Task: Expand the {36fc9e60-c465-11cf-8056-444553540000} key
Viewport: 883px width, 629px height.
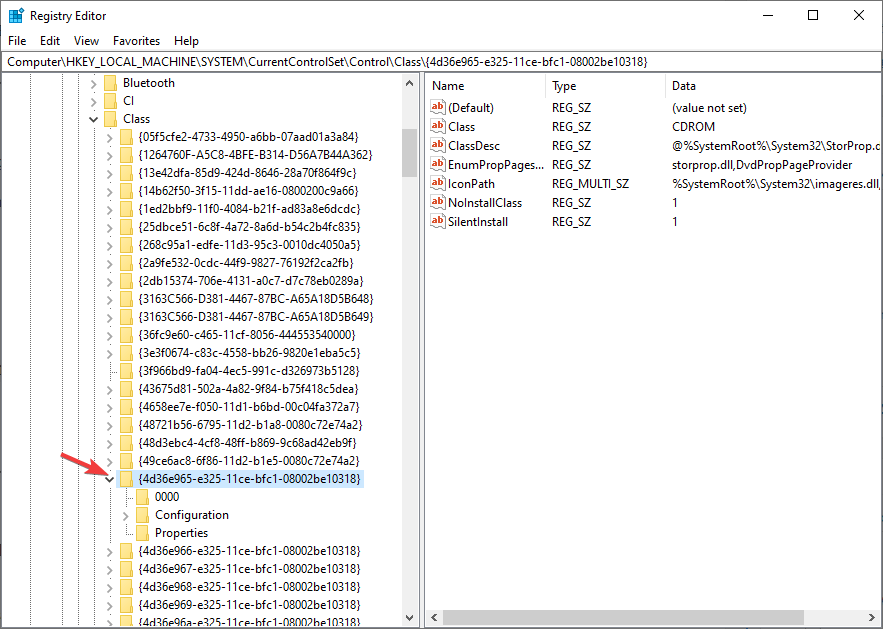Action: coord(110,336)
